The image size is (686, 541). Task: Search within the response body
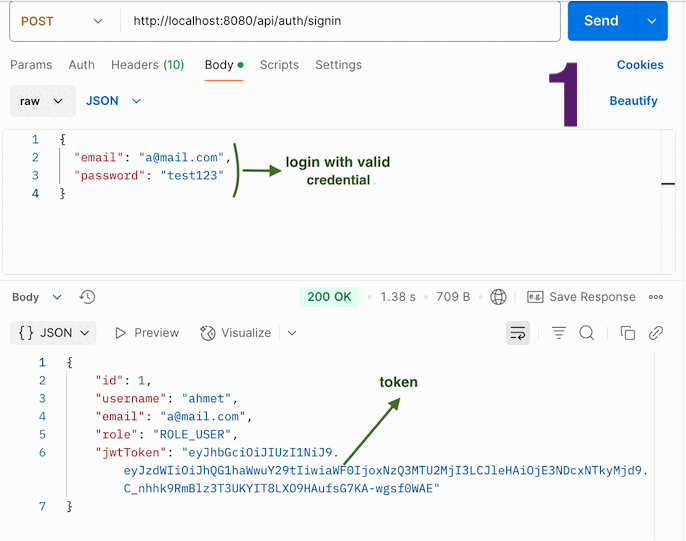(x=587, y=333)
